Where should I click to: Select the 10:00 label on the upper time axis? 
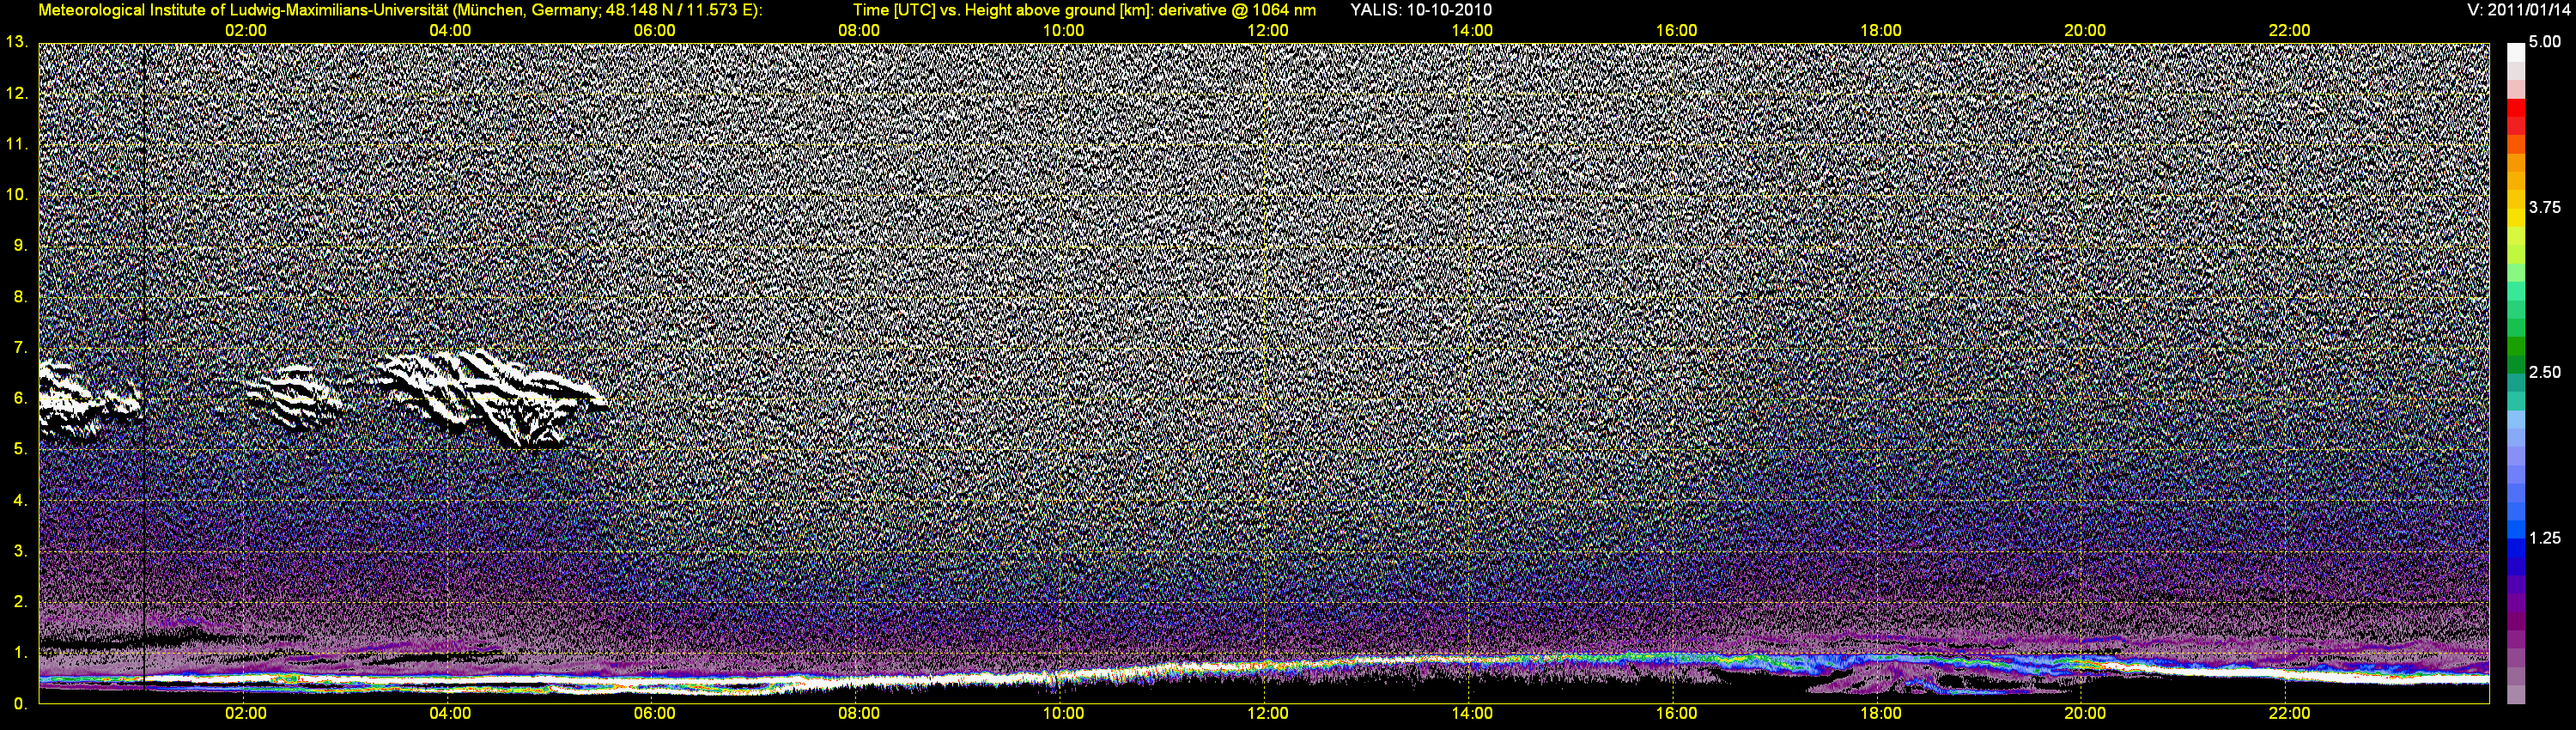point(1063,31)
